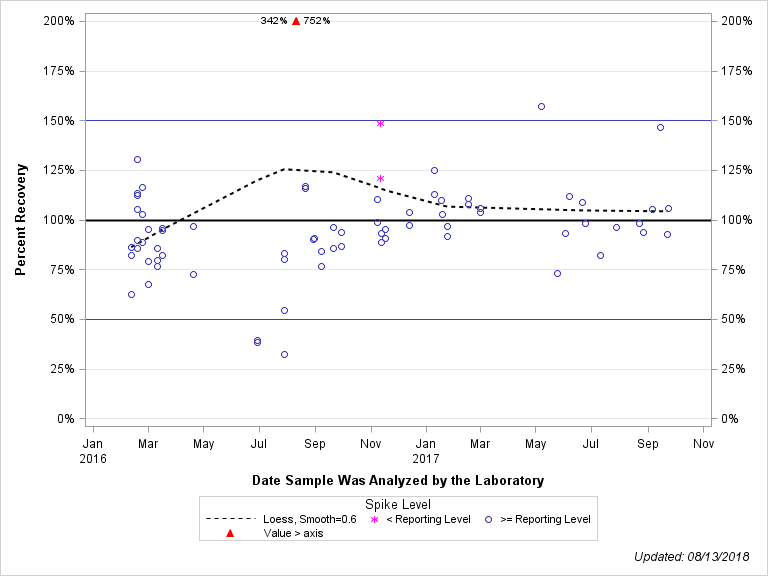The width and height of the screenshot is (768, 576).
Task: Click the blue circle legend symbol
Action: click(488, 520)
